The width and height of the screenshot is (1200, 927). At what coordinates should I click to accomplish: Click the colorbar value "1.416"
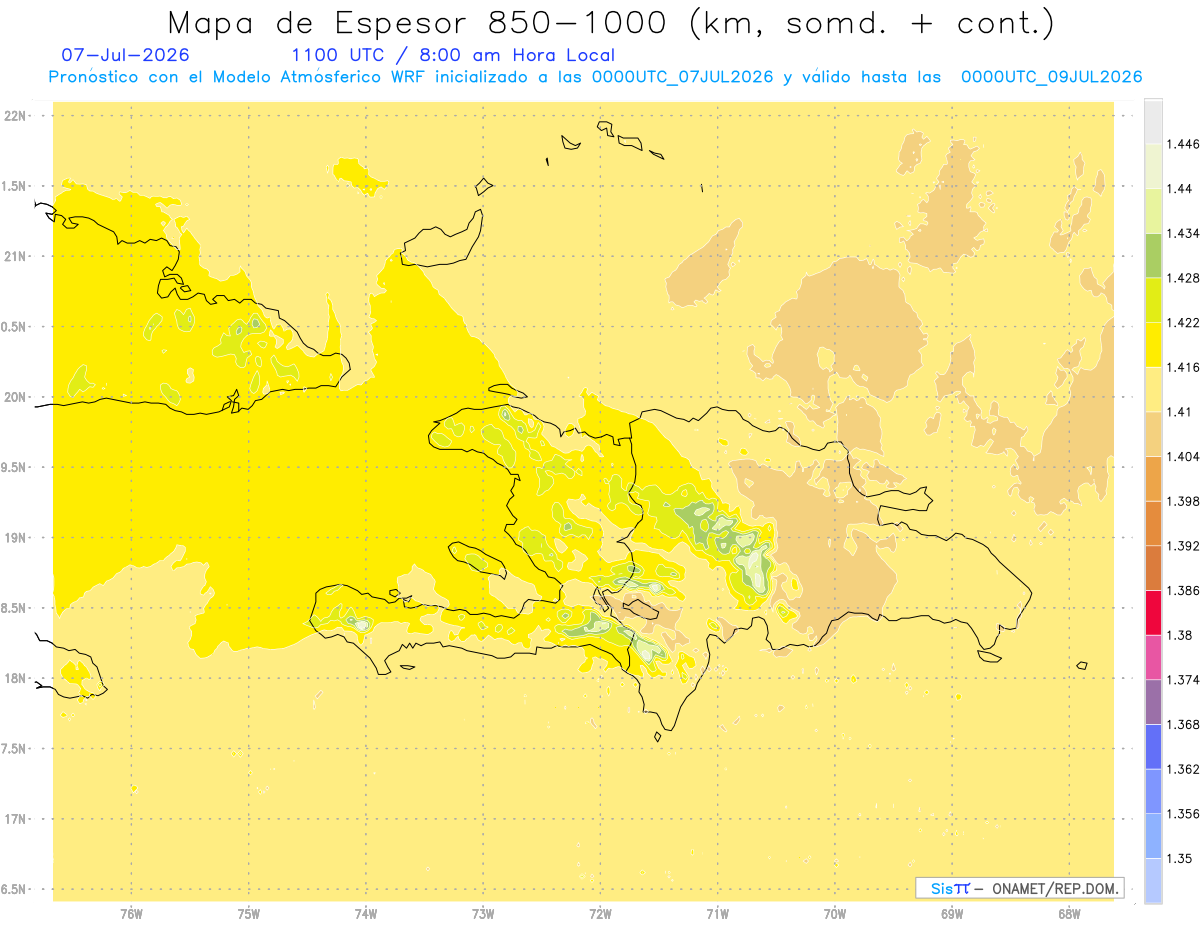(x=1183, y=368)
